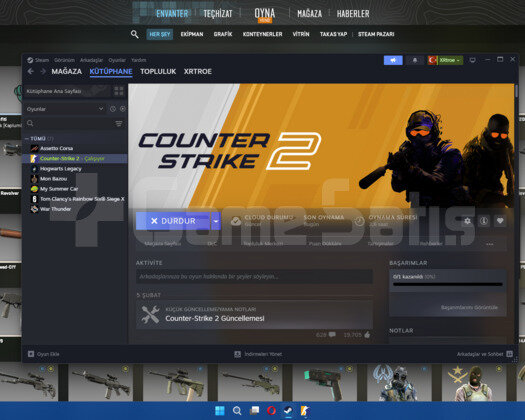The width and height of the screenshot is (525, 420).
Task: Open the EKİPMAN inventory tab
Action: (x=192, y=34)
